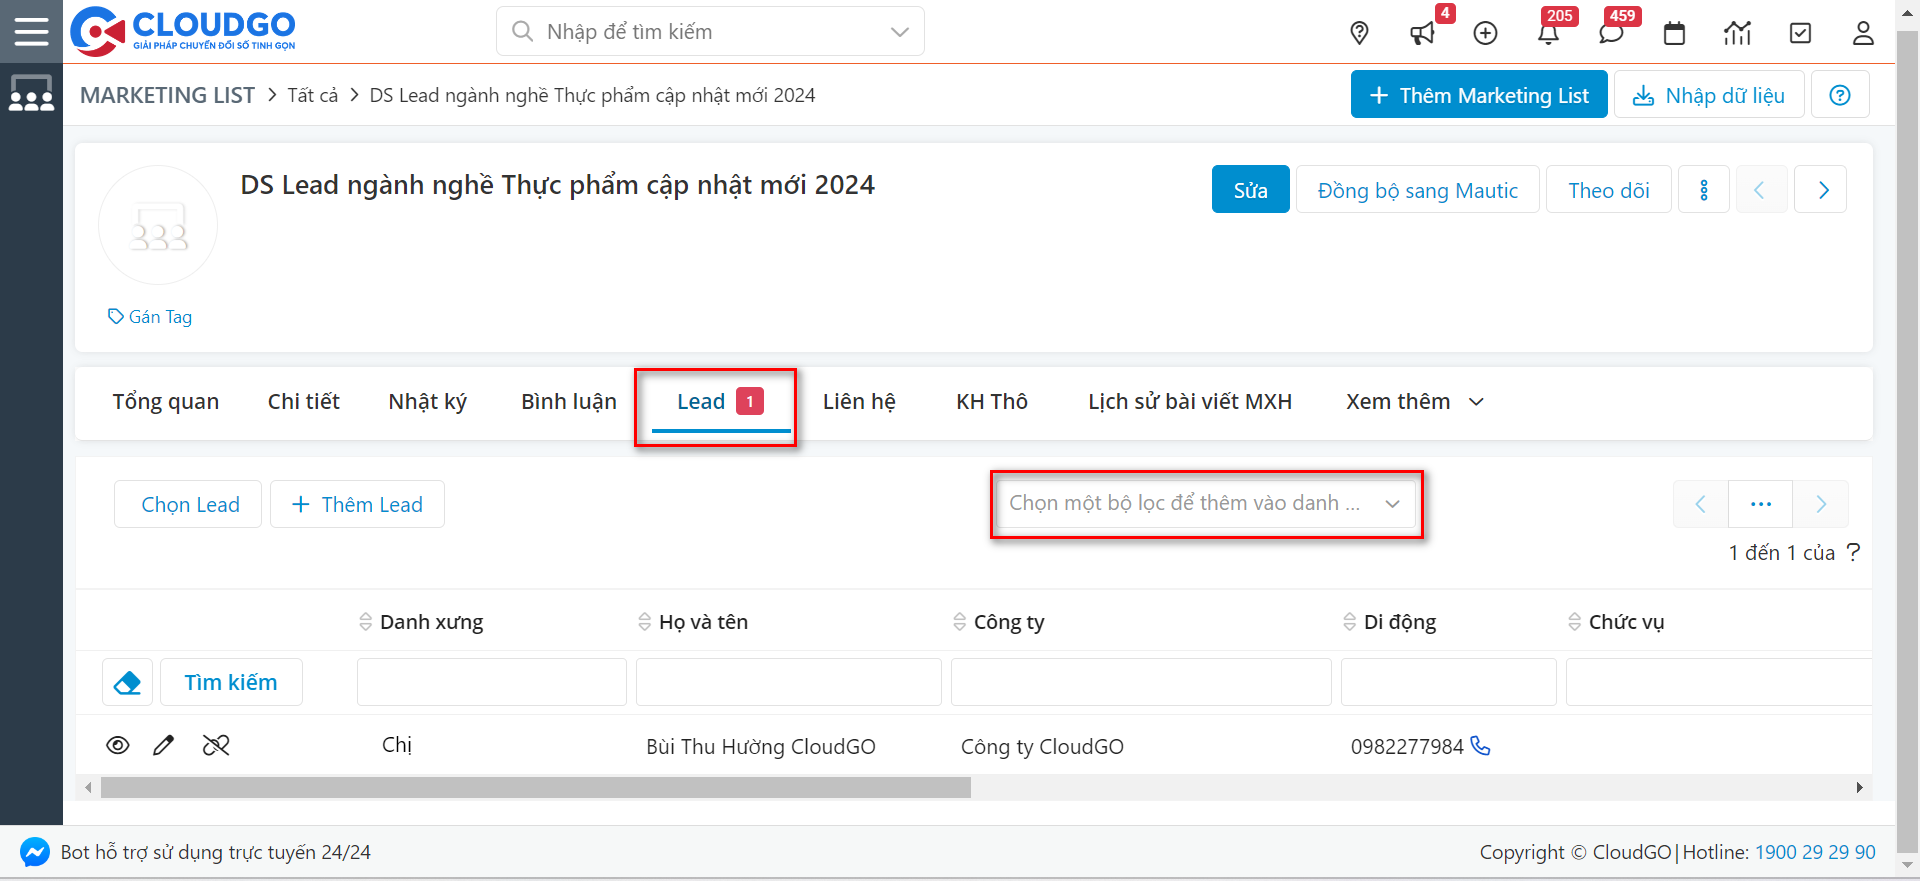The image size is (1920, 881).
Task: Click the phone icon next to 0982277984
Action: coord(1481,746)
